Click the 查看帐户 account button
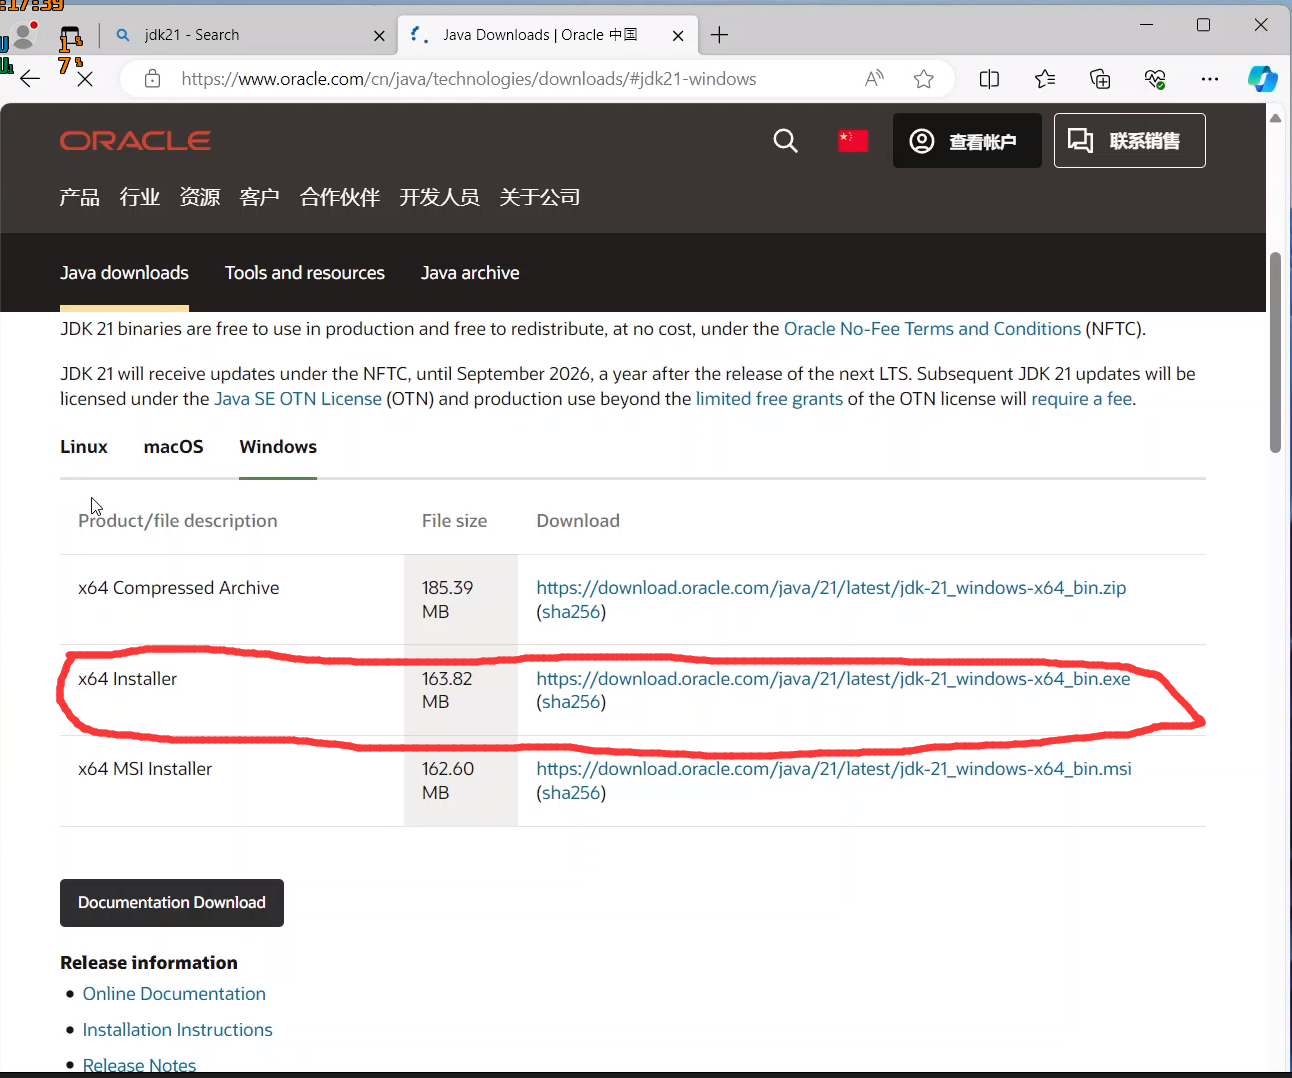 967,140
